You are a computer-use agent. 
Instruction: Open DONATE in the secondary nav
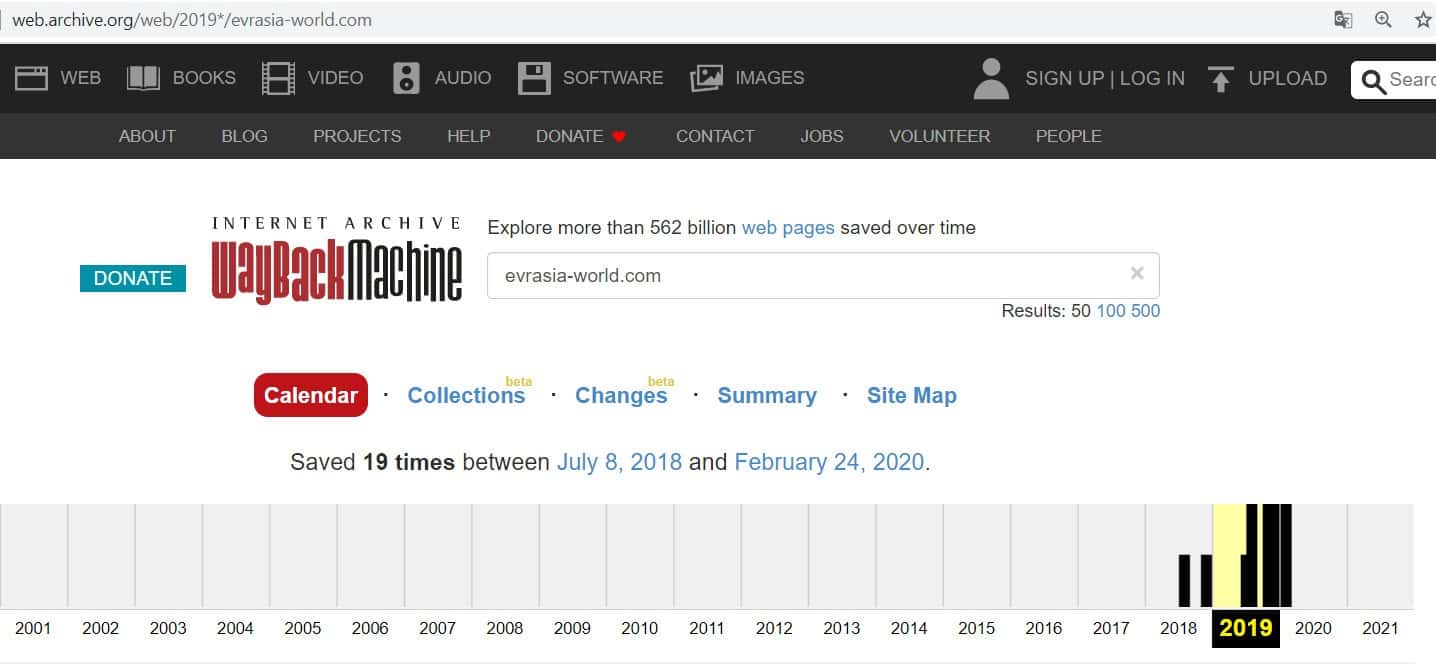click(x=569, y=136)
